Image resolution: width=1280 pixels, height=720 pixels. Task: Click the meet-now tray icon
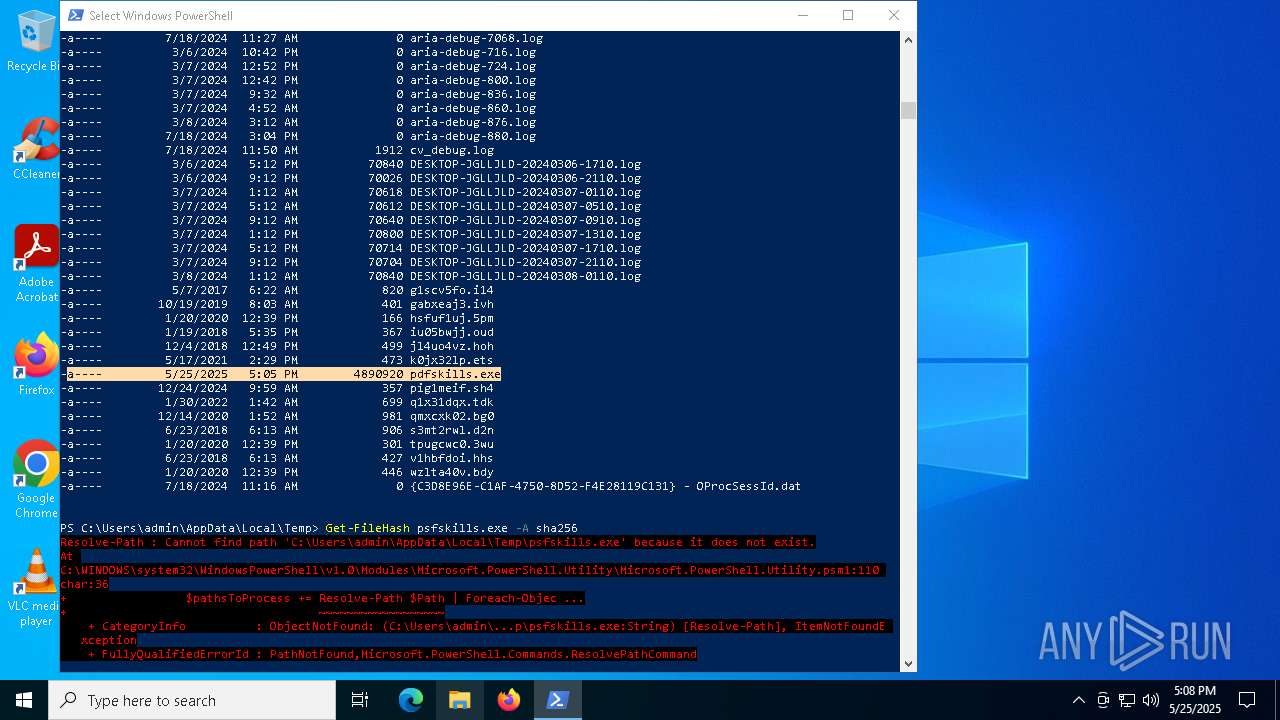pos(1103,700)
